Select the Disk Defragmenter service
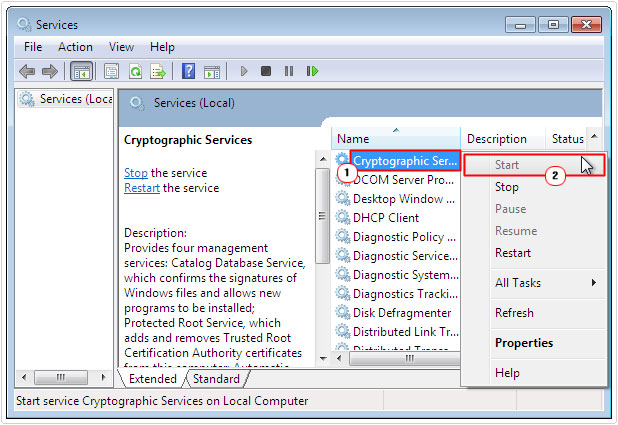The height and width of the screenshot is (425, 618). [x=396, y=313]
